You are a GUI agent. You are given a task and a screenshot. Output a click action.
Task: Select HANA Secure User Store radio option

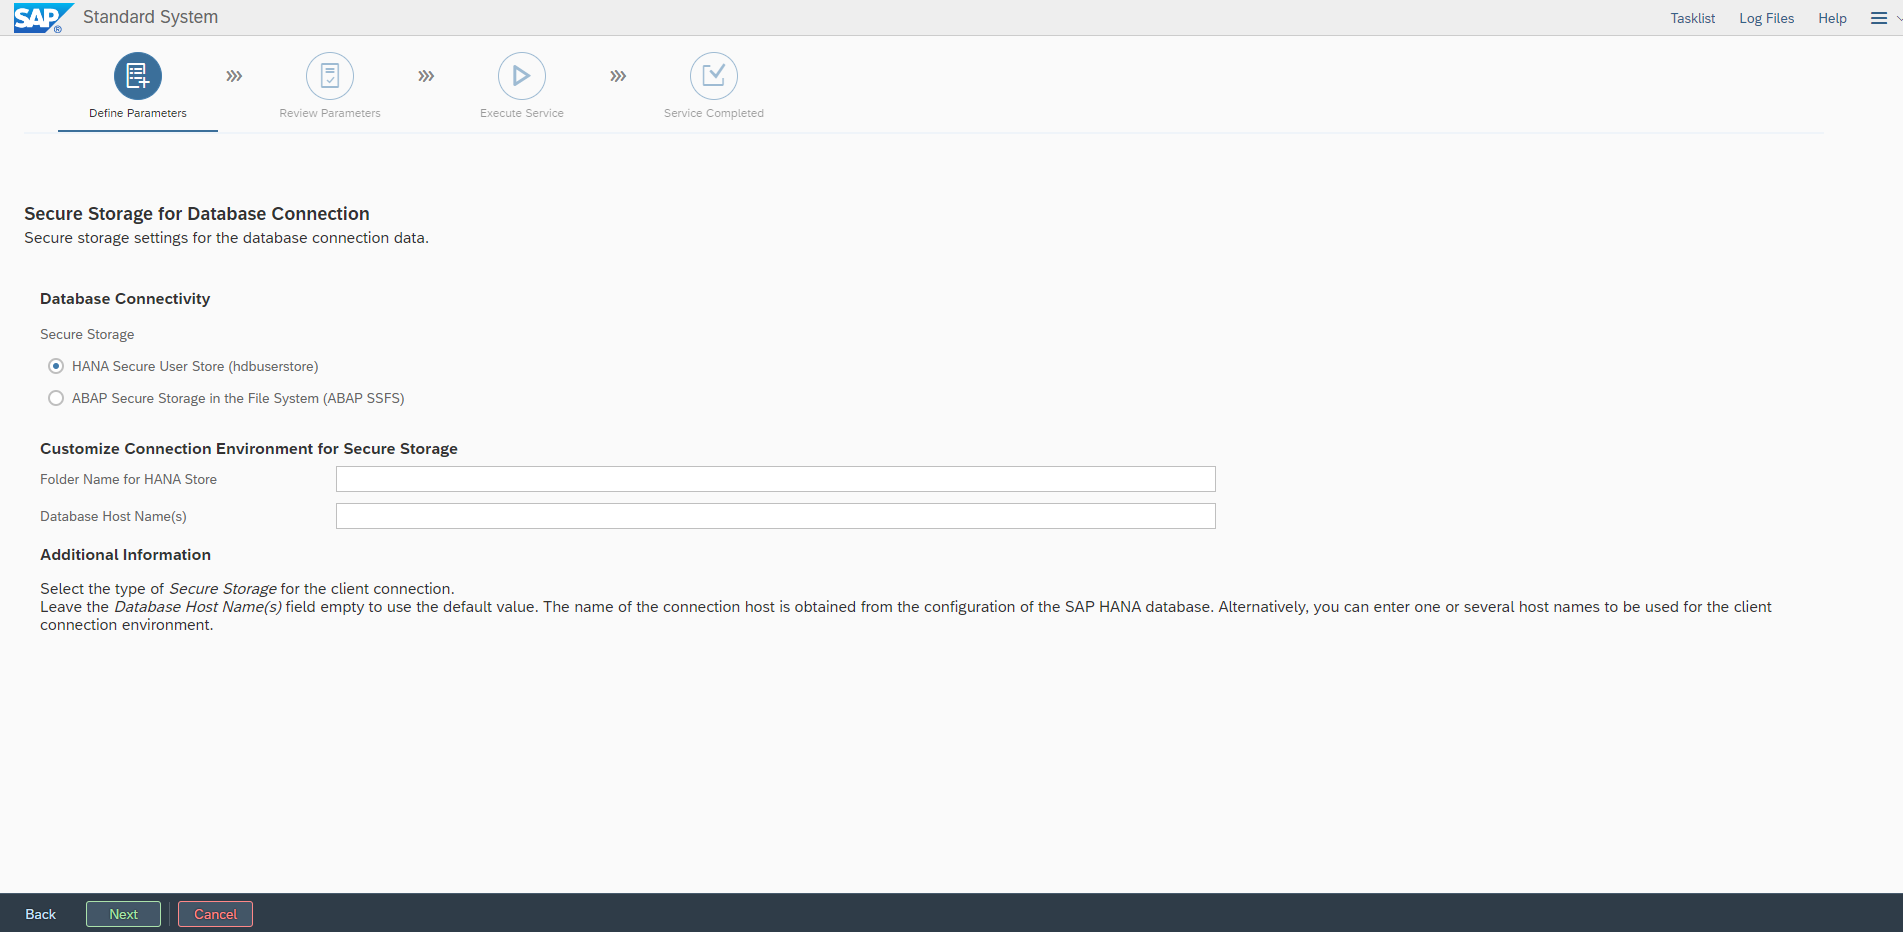point(56,366)
